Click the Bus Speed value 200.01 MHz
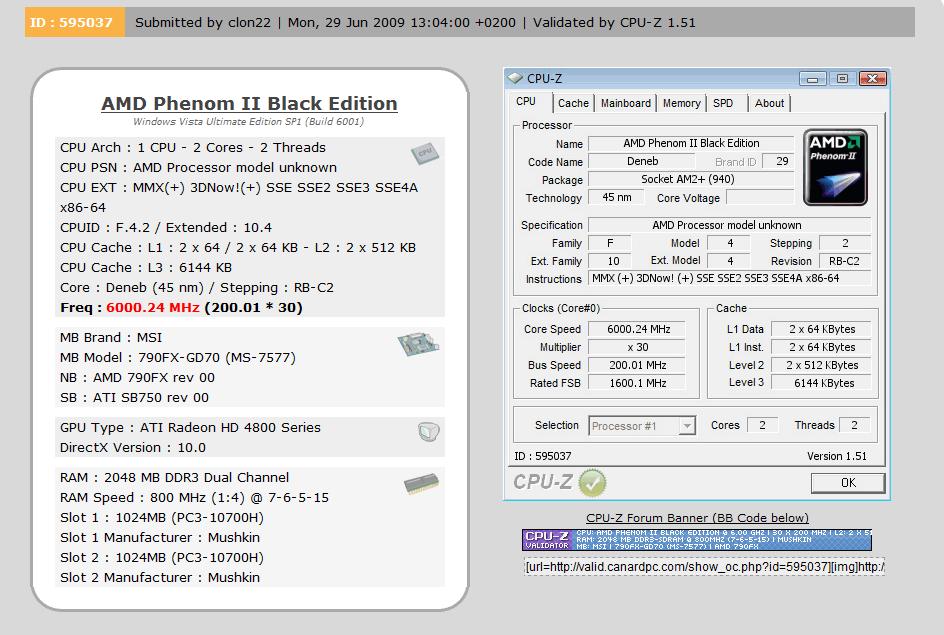The height and width of the screenshot is (635, 944). coord(637,365)
